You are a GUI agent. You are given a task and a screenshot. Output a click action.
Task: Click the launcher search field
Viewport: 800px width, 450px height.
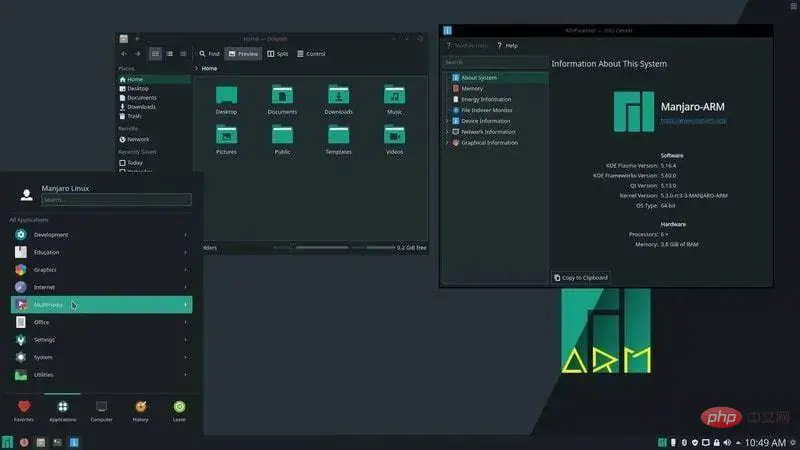[x=116, y=200]
